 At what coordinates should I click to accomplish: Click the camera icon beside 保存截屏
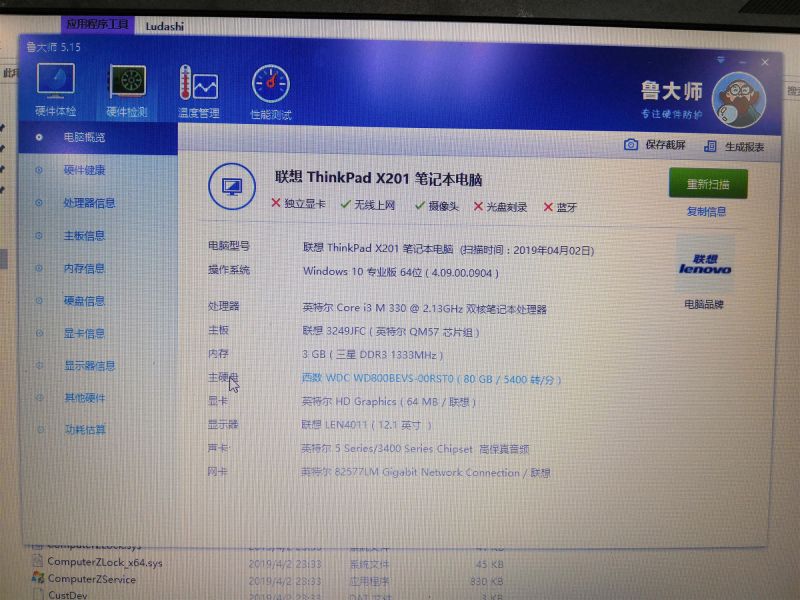tap(631, 145)
